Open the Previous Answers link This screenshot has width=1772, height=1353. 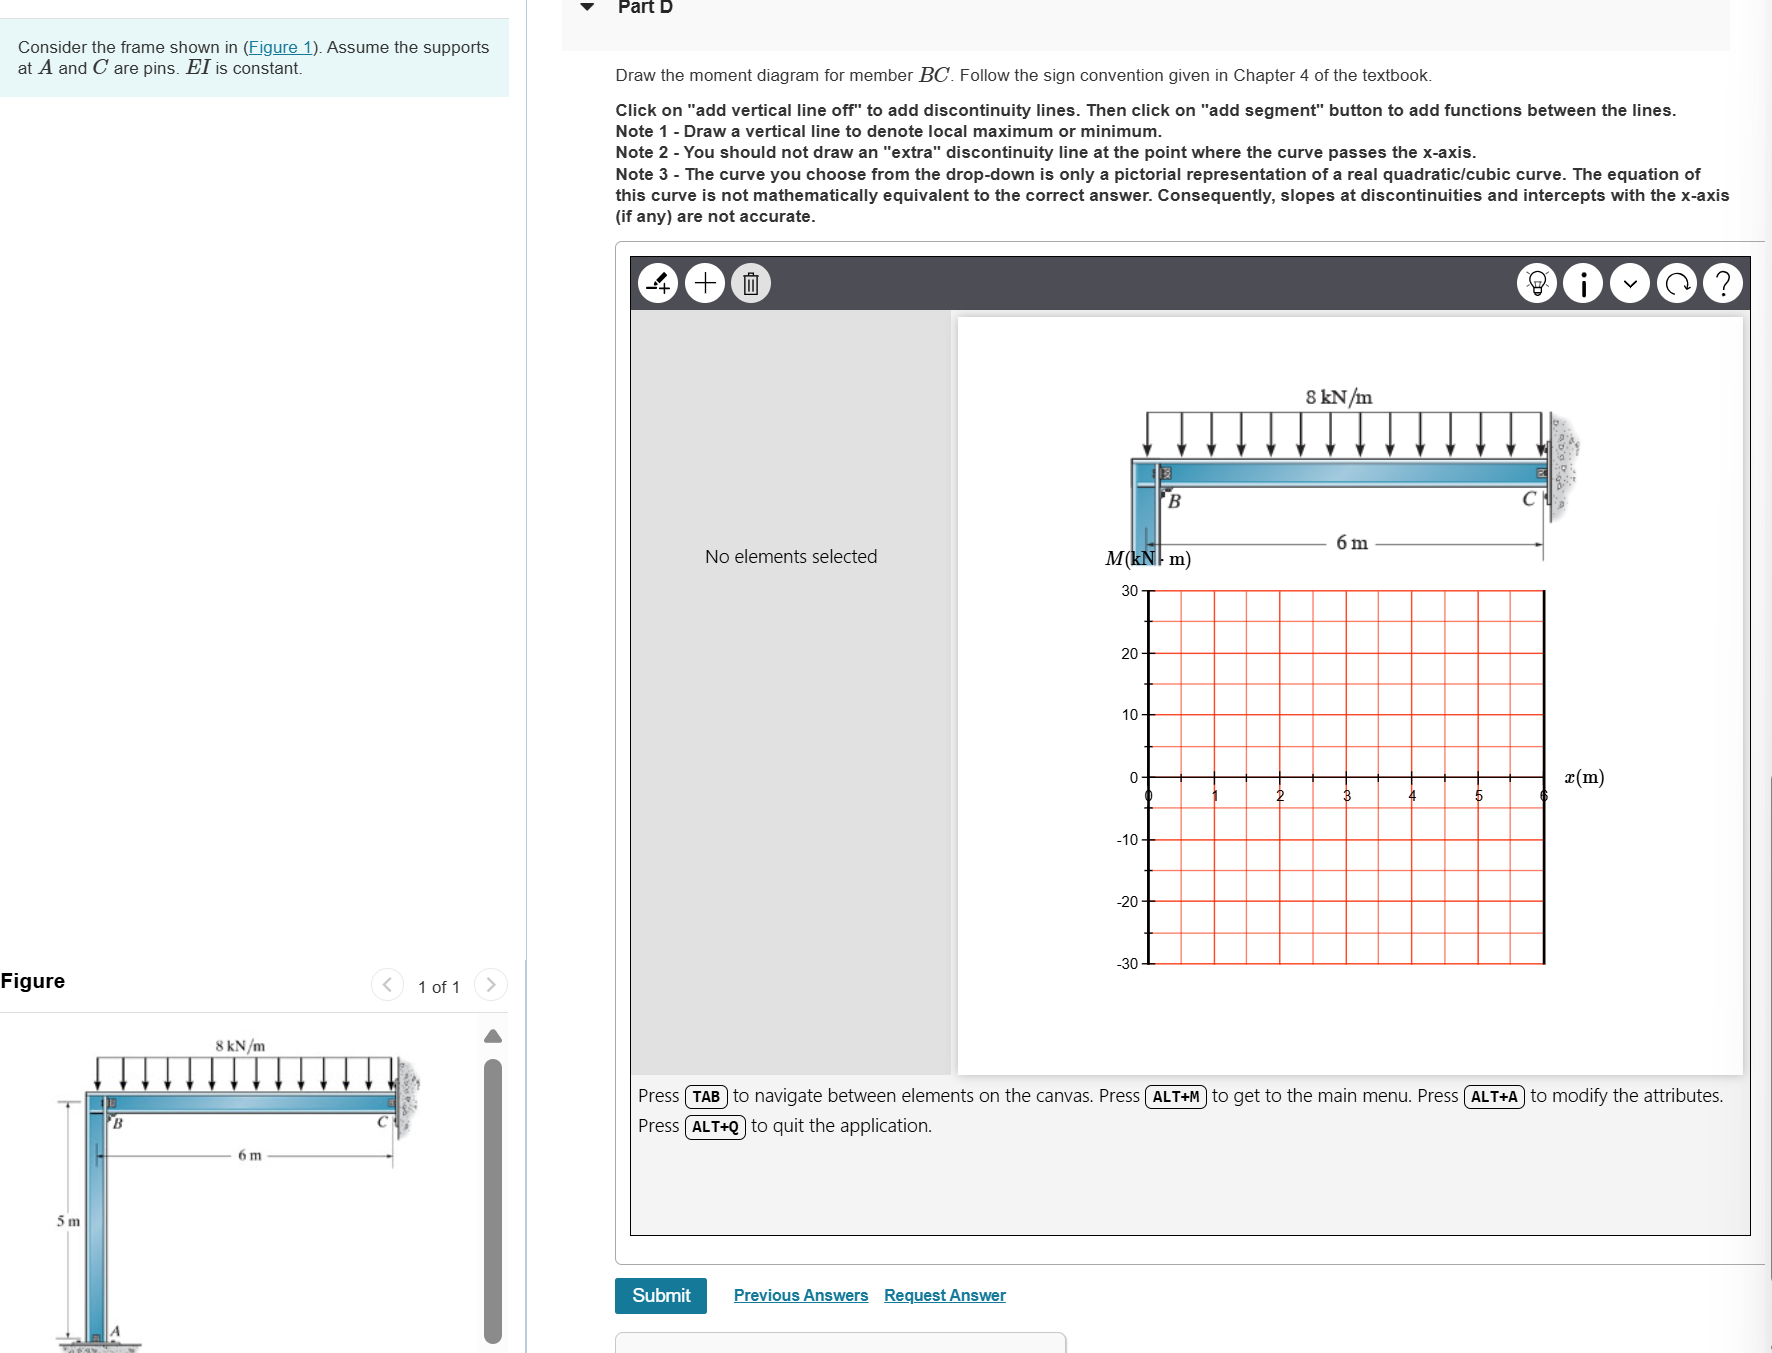tap(800, 1295)
